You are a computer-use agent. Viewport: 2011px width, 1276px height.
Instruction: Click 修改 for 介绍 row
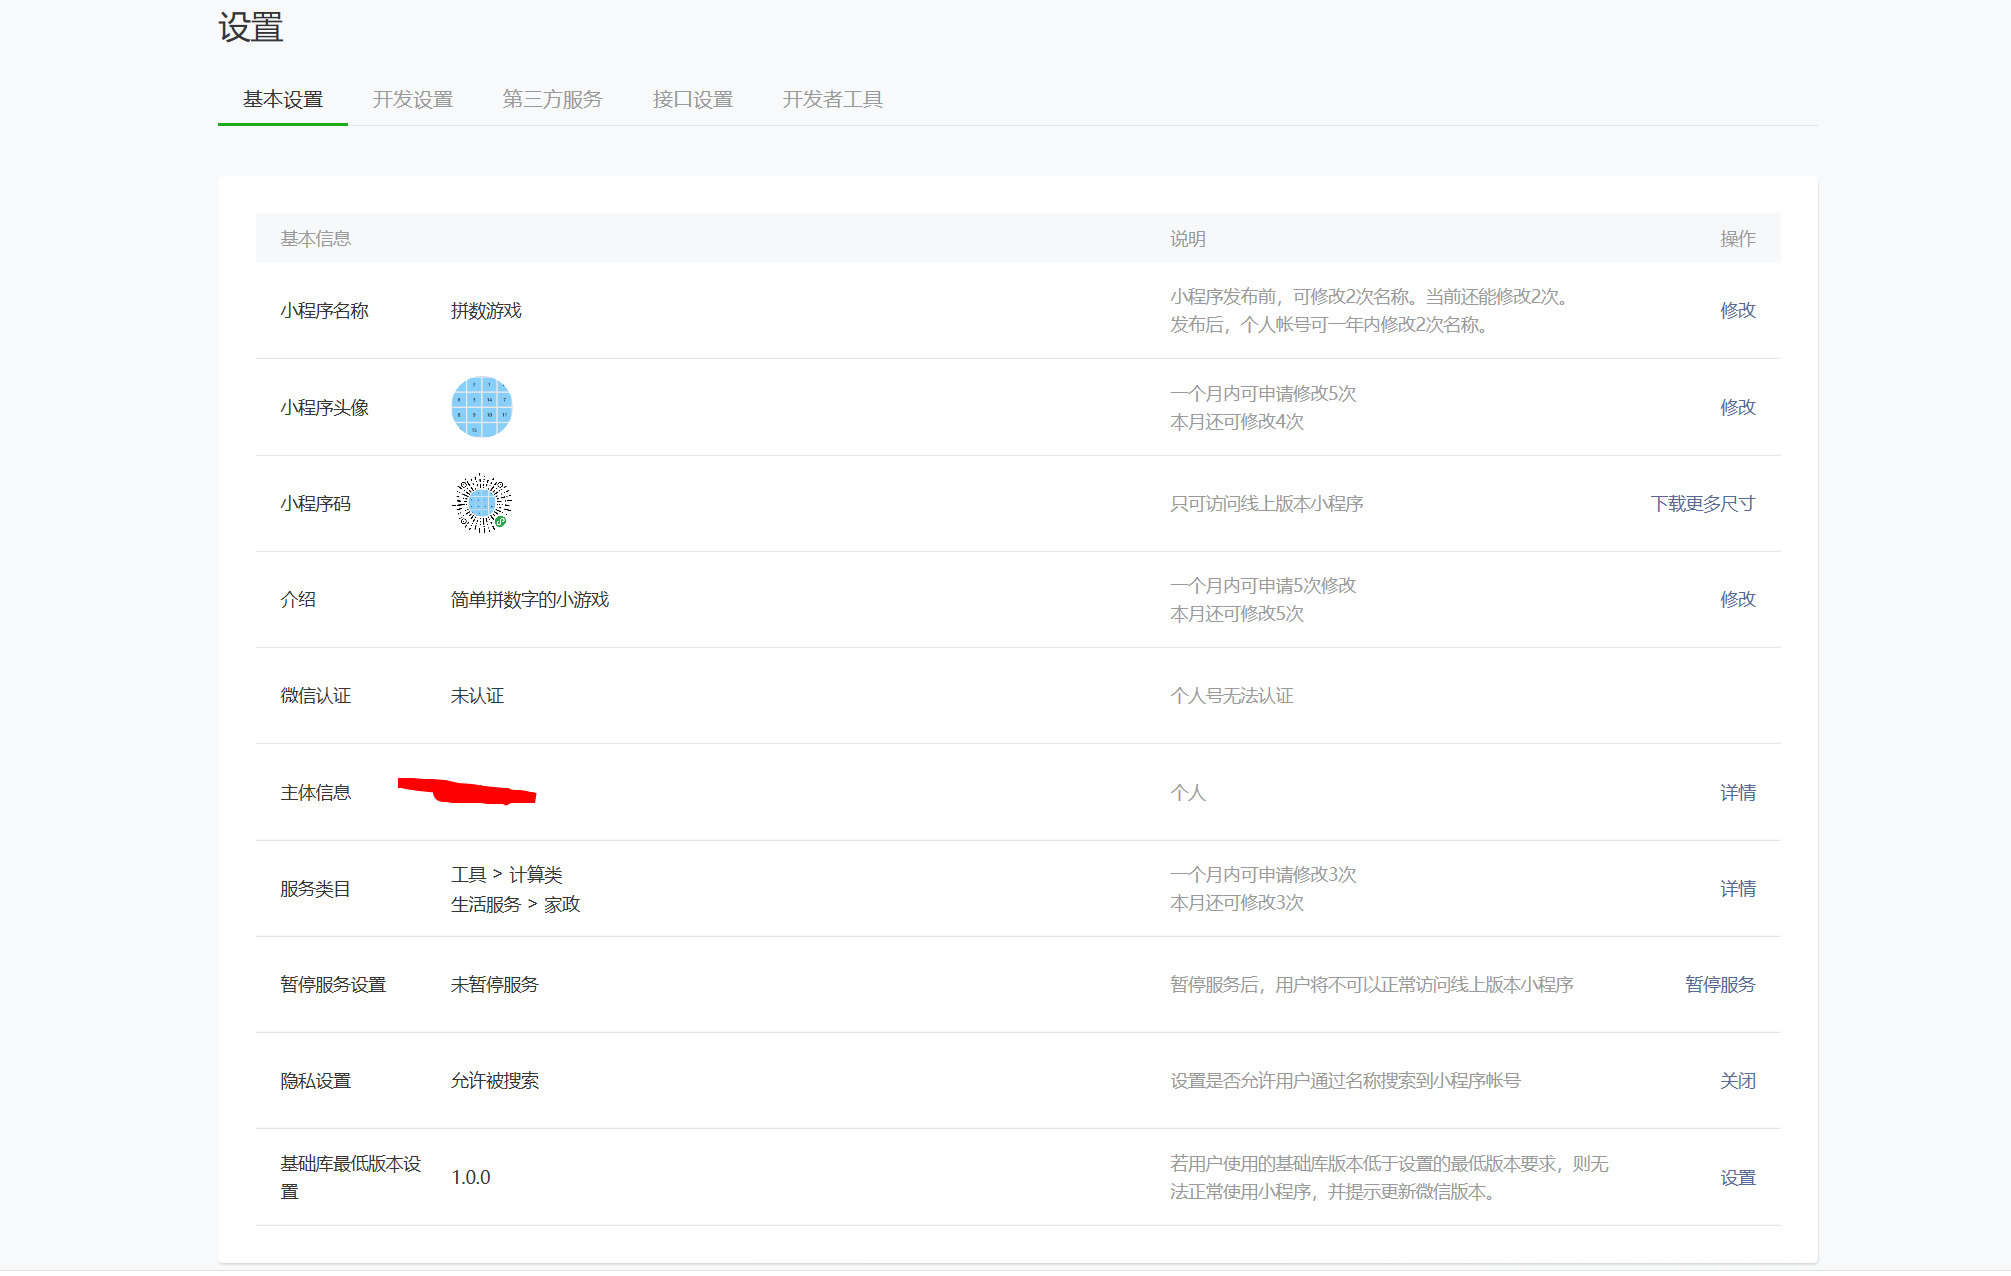[x=1737, y=599]
